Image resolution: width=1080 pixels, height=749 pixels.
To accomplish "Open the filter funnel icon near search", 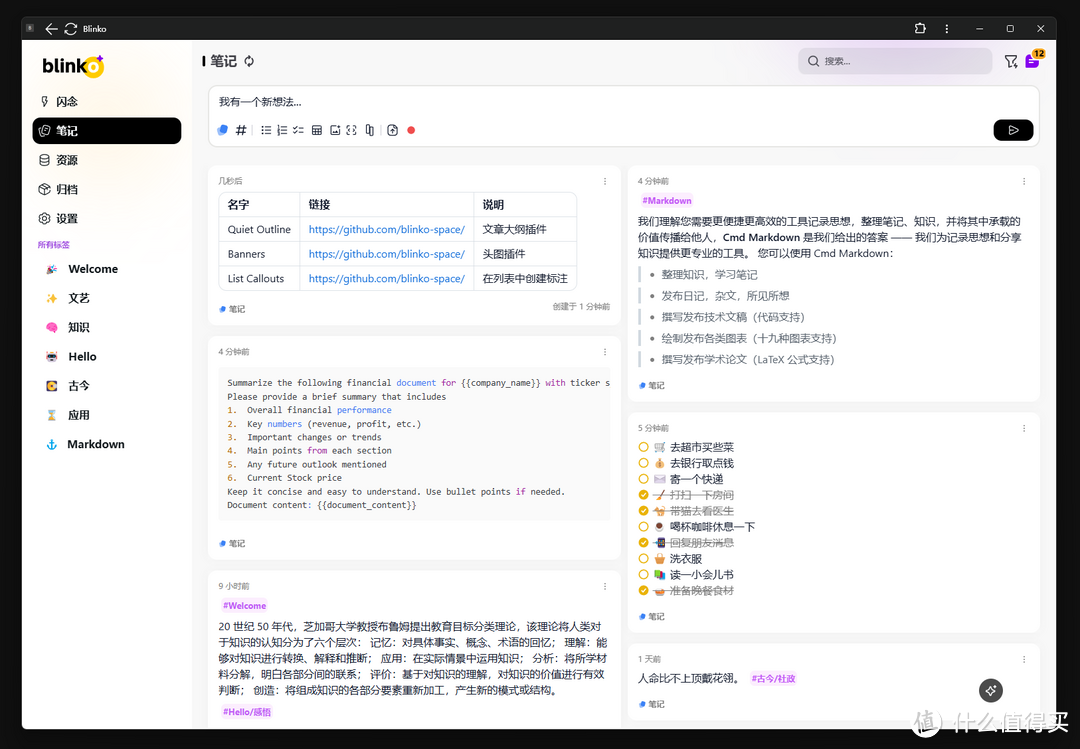I will [x=1010, y=62].
